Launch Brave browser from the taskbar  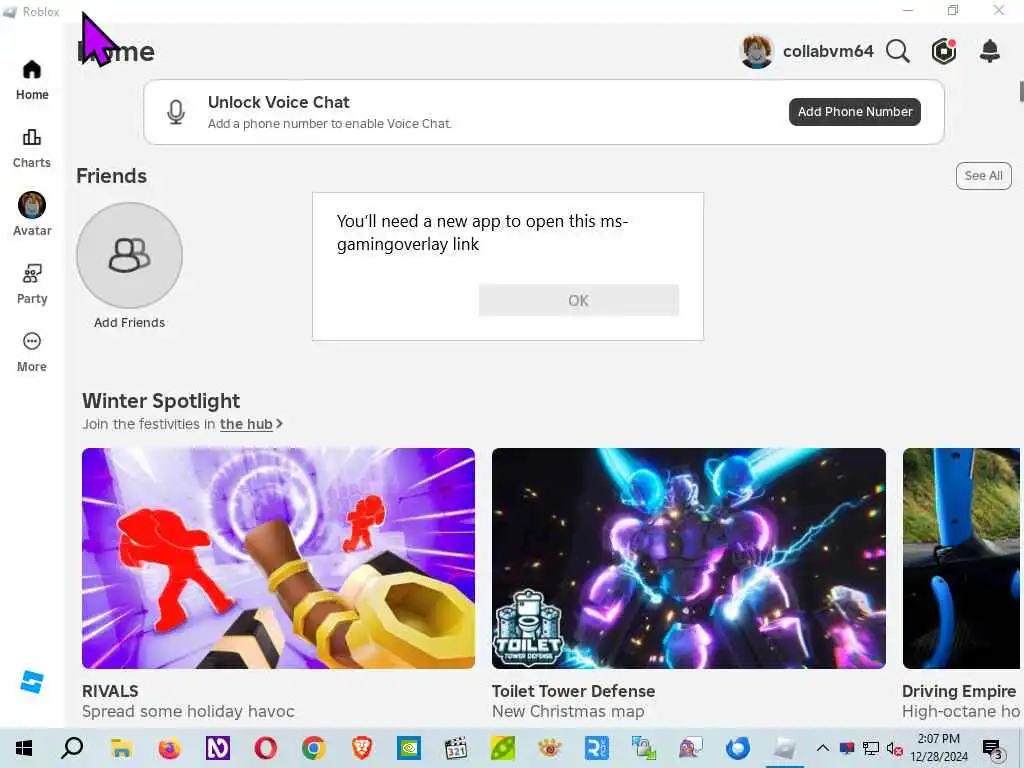click(362, 748)
